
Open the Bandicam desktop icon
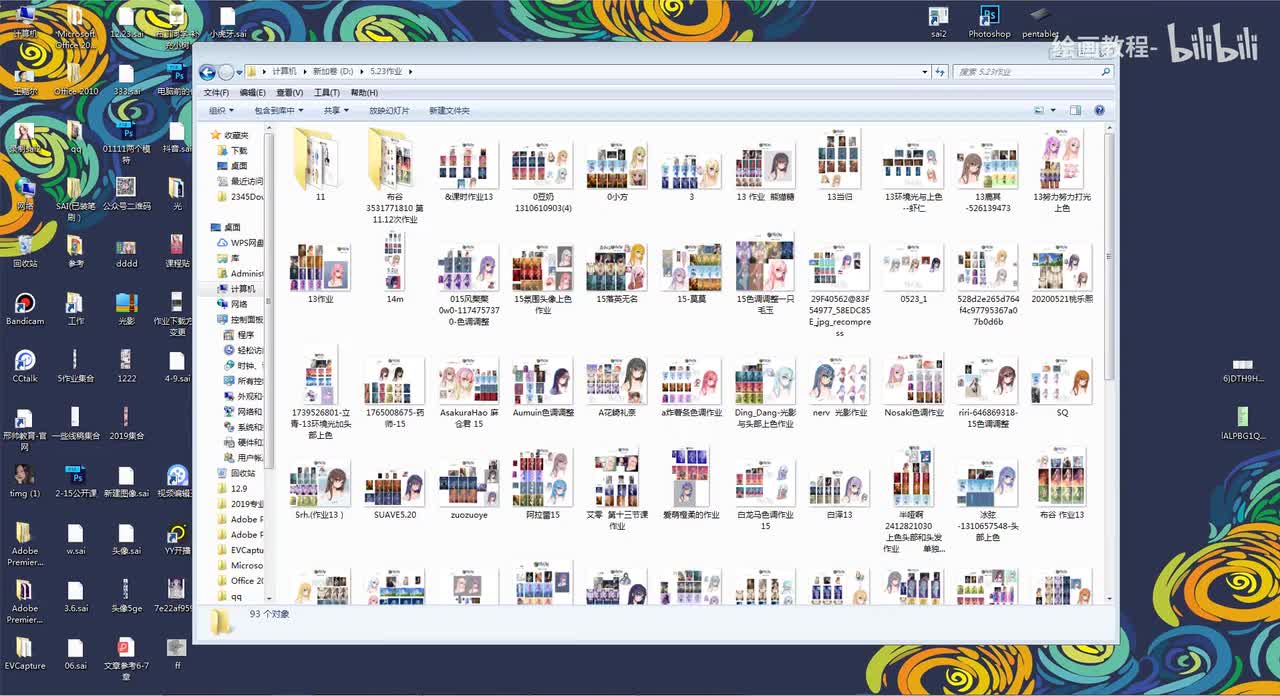25,309
